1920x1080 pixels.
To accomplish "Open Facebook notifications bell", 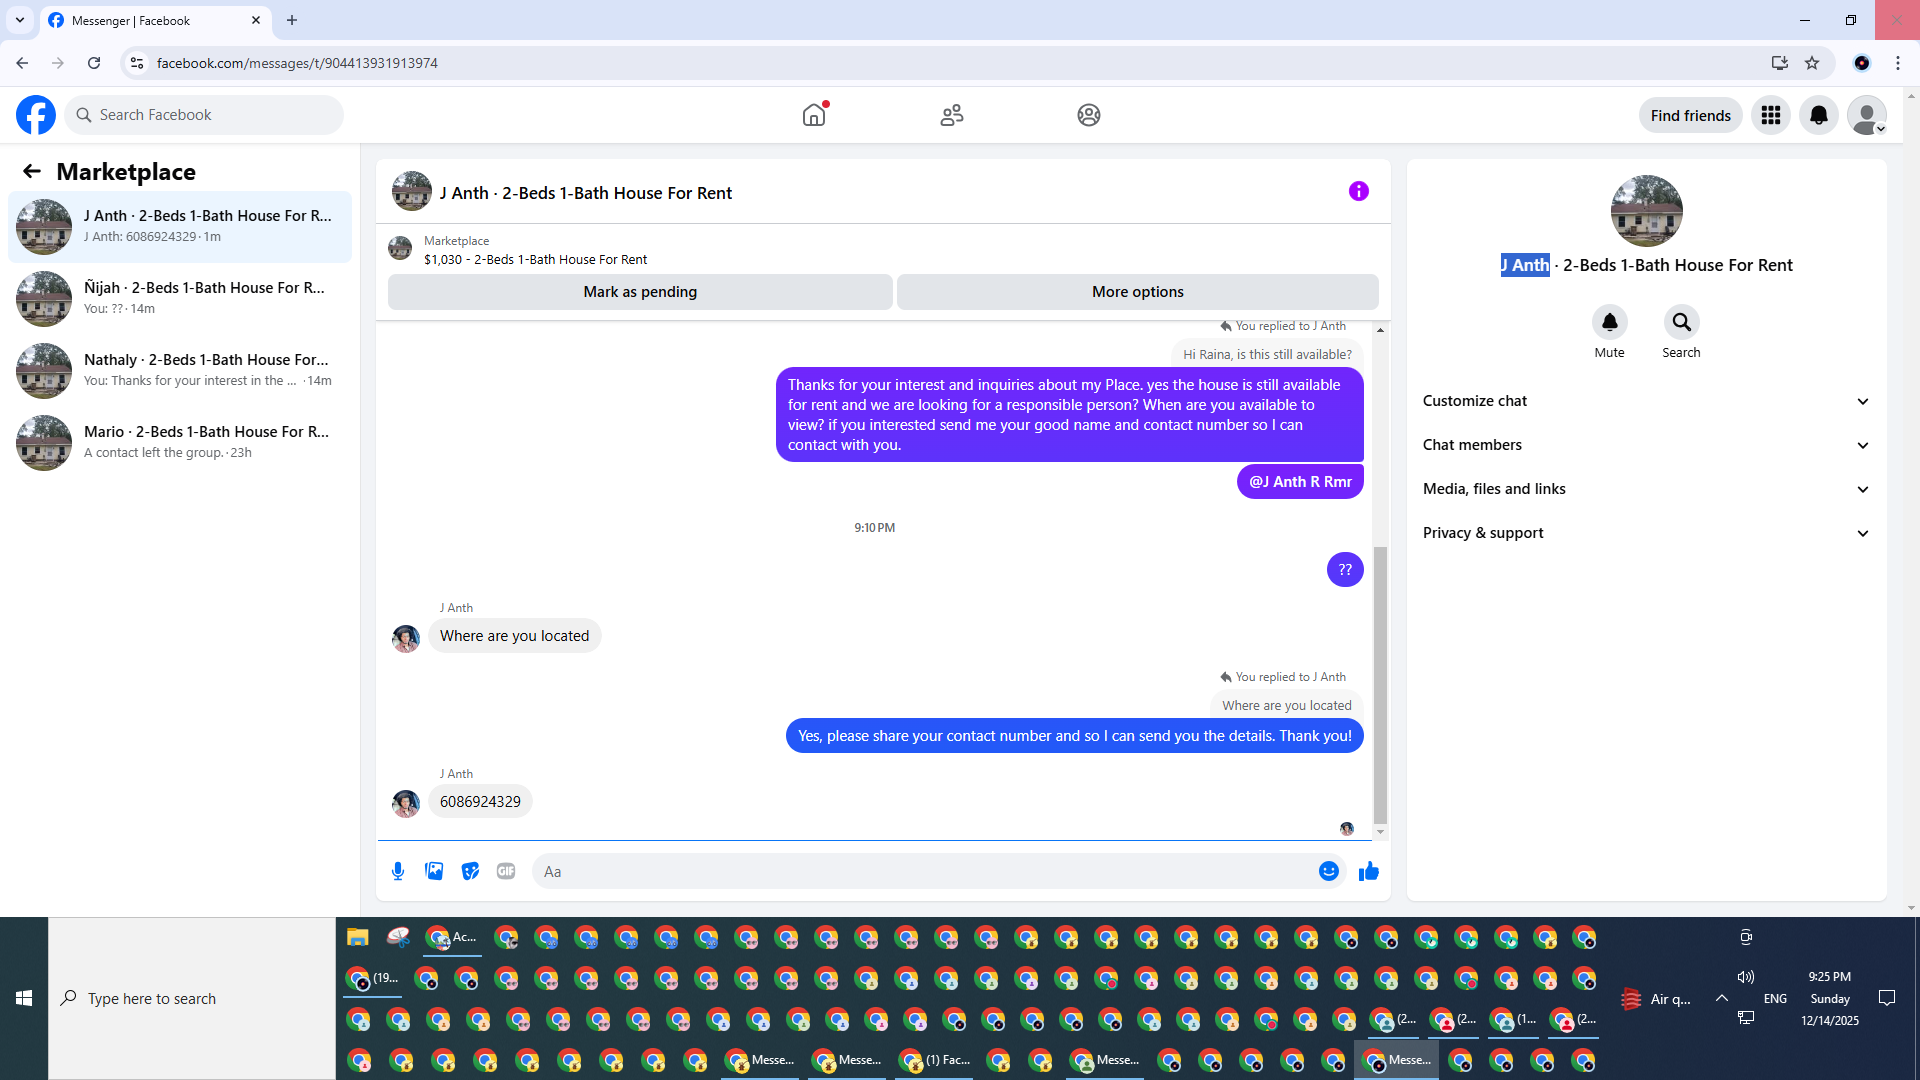I will [1818, 115].
